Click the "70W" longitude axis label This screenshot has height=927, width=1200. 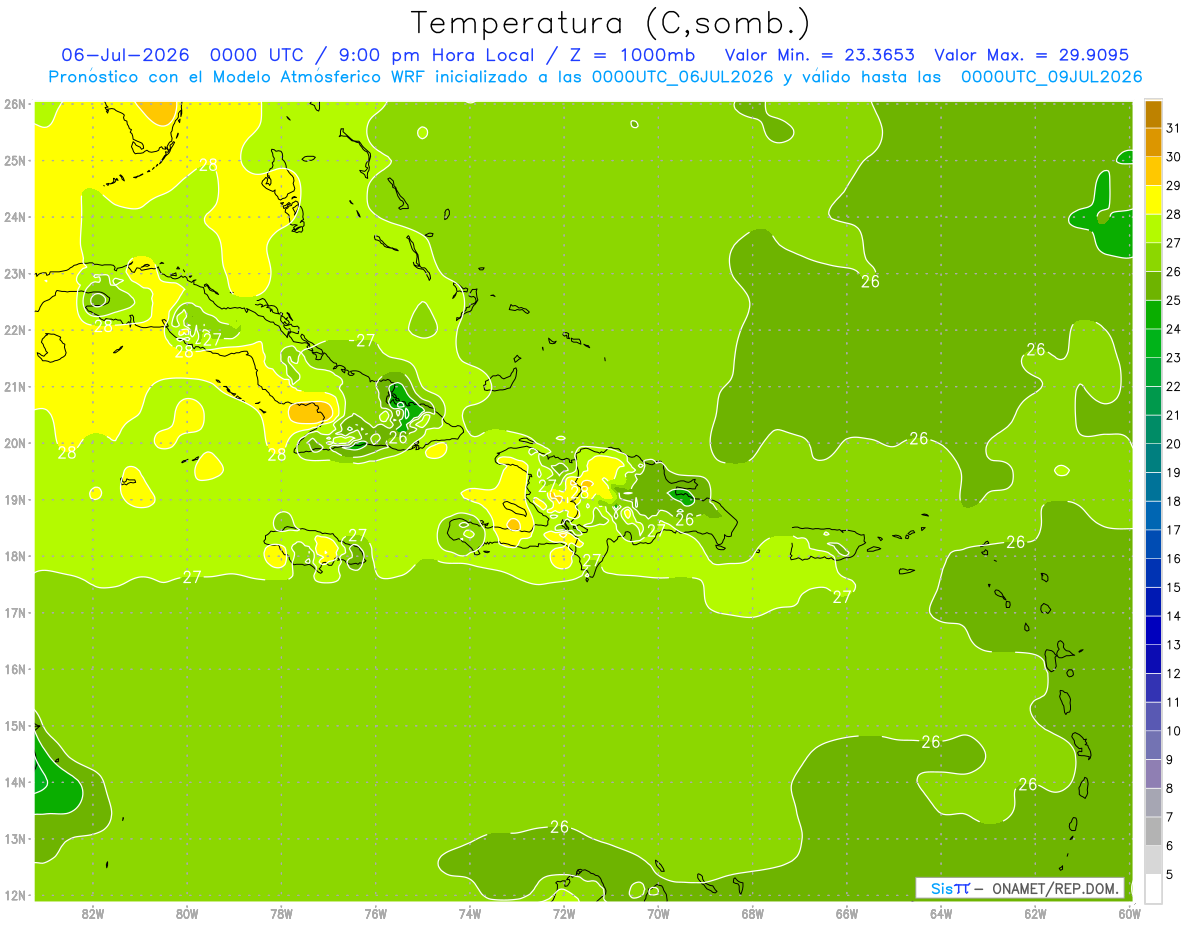click(658, 913)
